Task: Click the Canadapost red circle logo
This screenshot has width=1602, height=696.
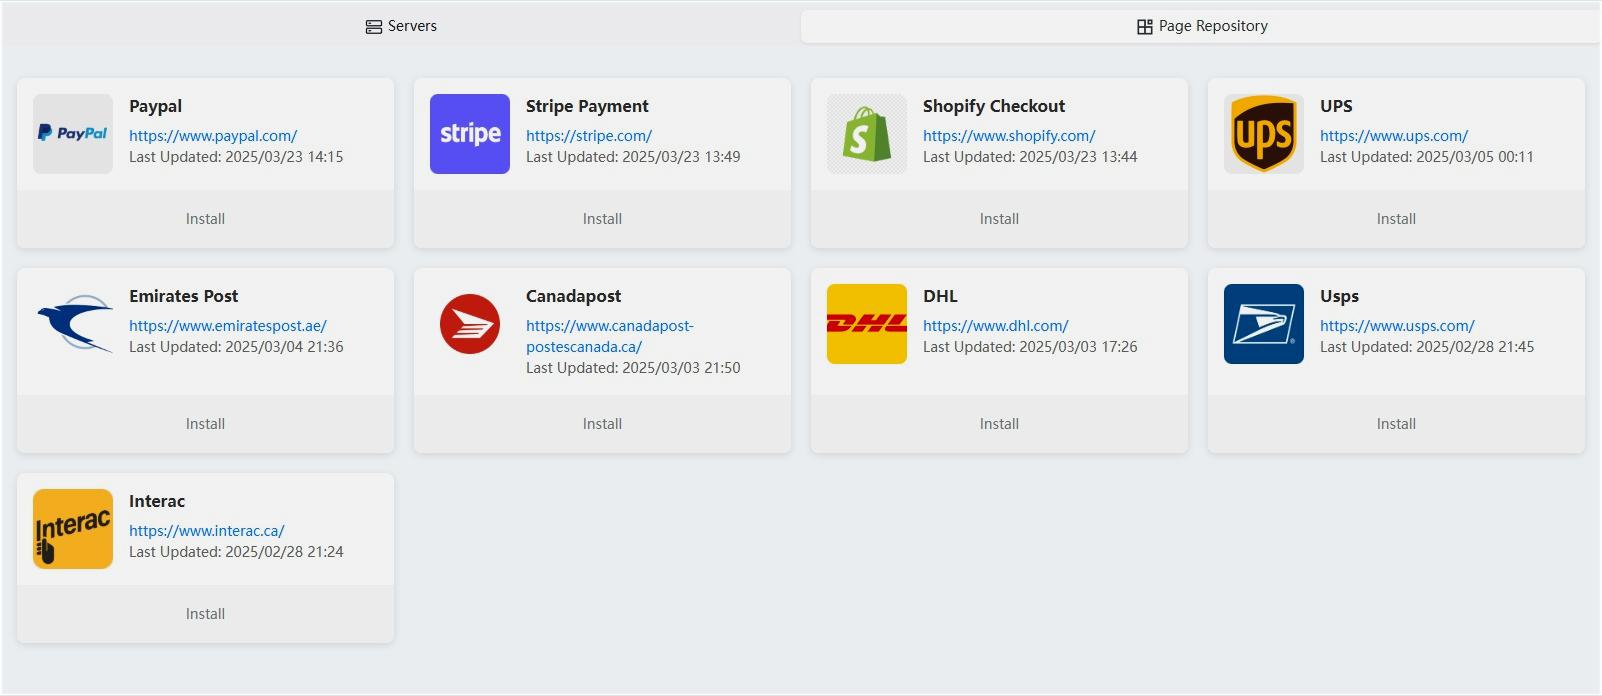Action: 470,324
